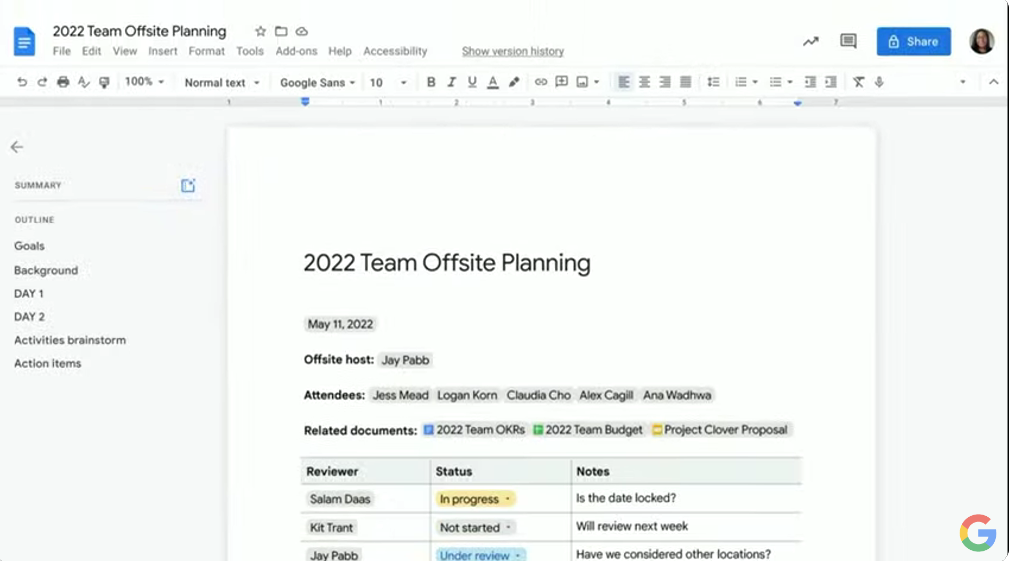The width and height of the screenshot is (1009, 561).
Task: Select the paint format tool
Action: coord(104,82)
